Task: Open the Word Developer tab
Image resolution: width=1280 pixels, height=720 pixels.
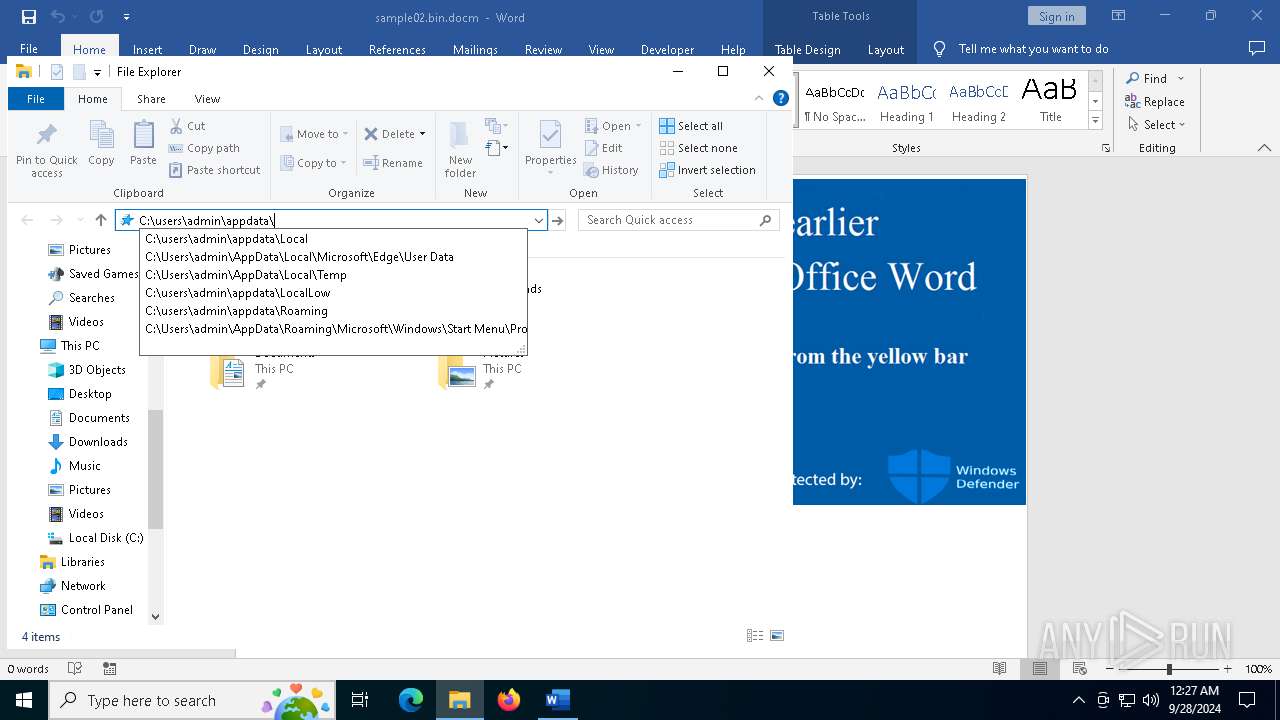Action: (667, 49)
